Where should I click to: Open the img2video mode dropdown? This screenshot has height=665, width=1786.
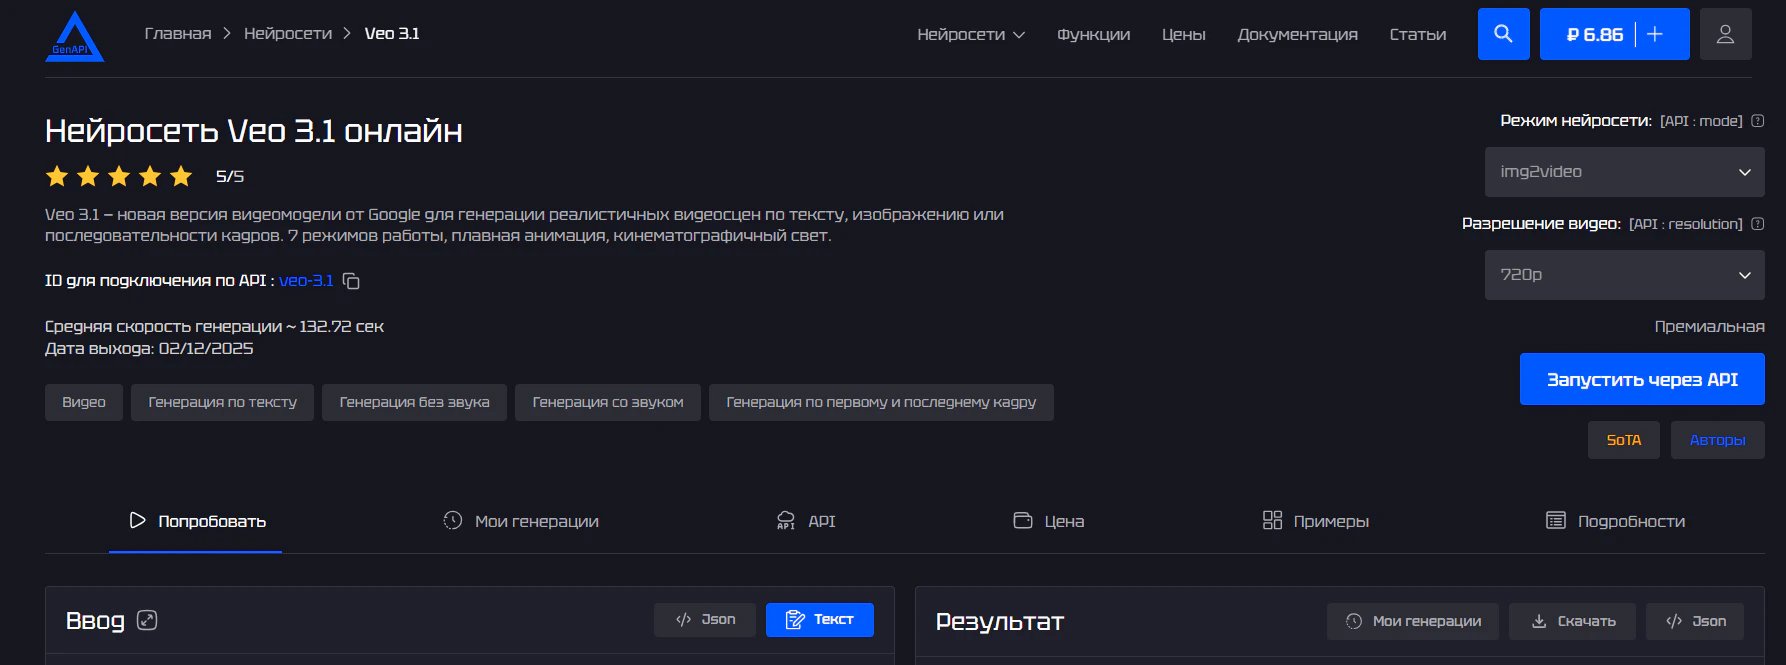(x=1625, y=172)
